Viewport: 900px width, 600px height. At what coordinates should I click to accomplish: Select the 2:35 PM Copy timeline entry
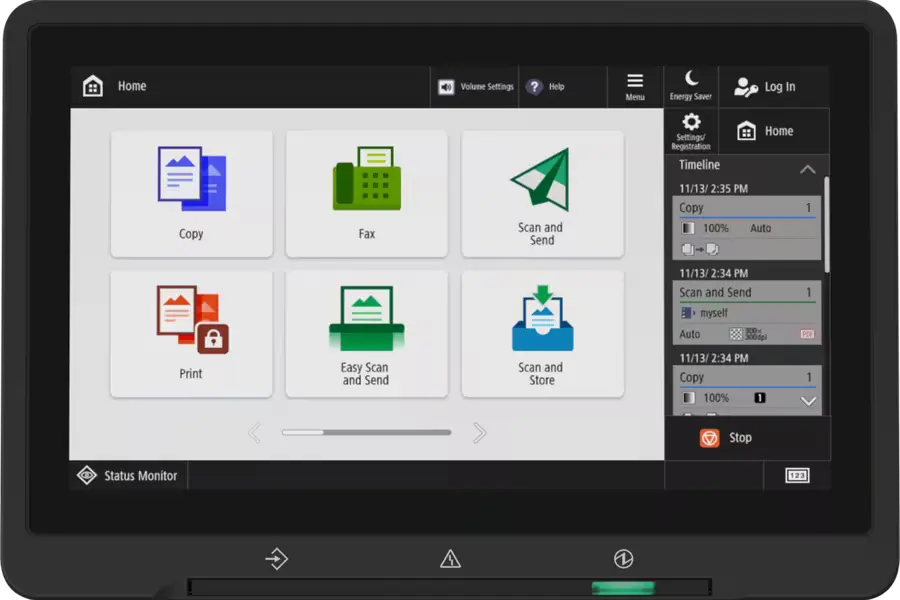[x=746, y=227]
